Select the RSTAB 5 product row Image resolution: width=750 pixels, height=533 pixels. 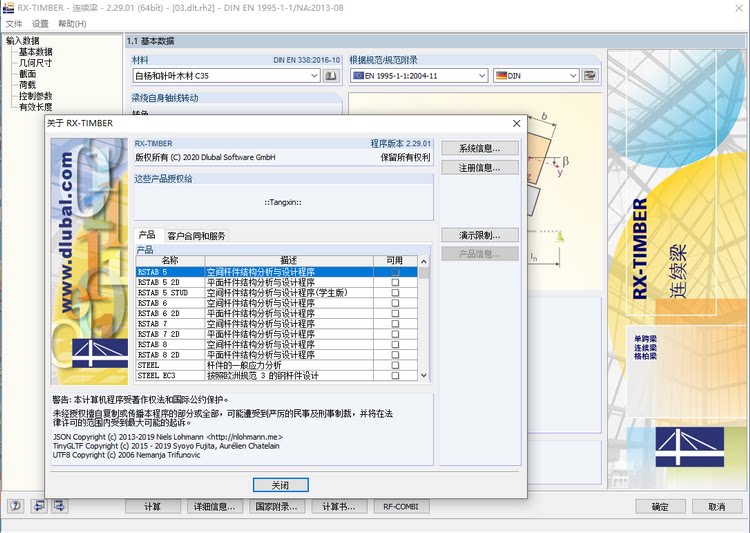[276, 272]
